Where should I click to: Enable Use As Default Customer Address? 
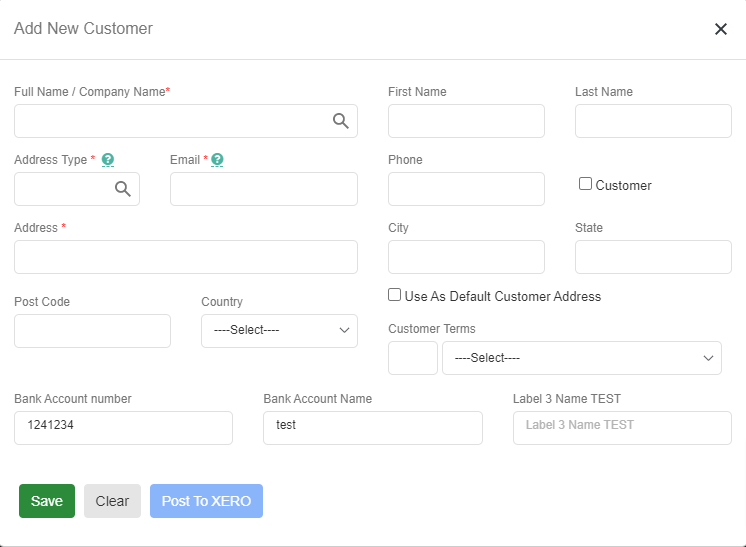pos(395,295)
